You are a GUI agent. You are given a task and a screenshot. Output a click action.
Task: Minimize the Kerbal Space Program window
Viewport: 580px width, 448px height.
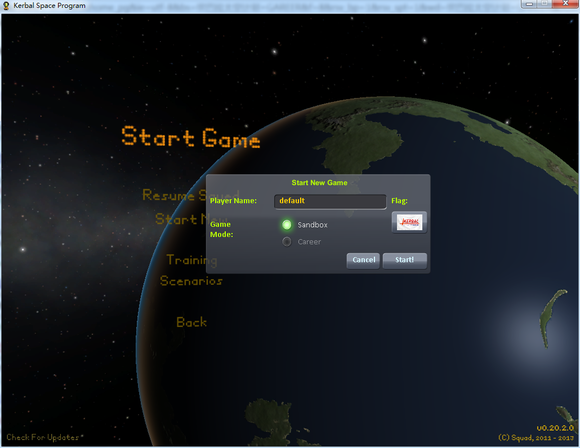529,4
